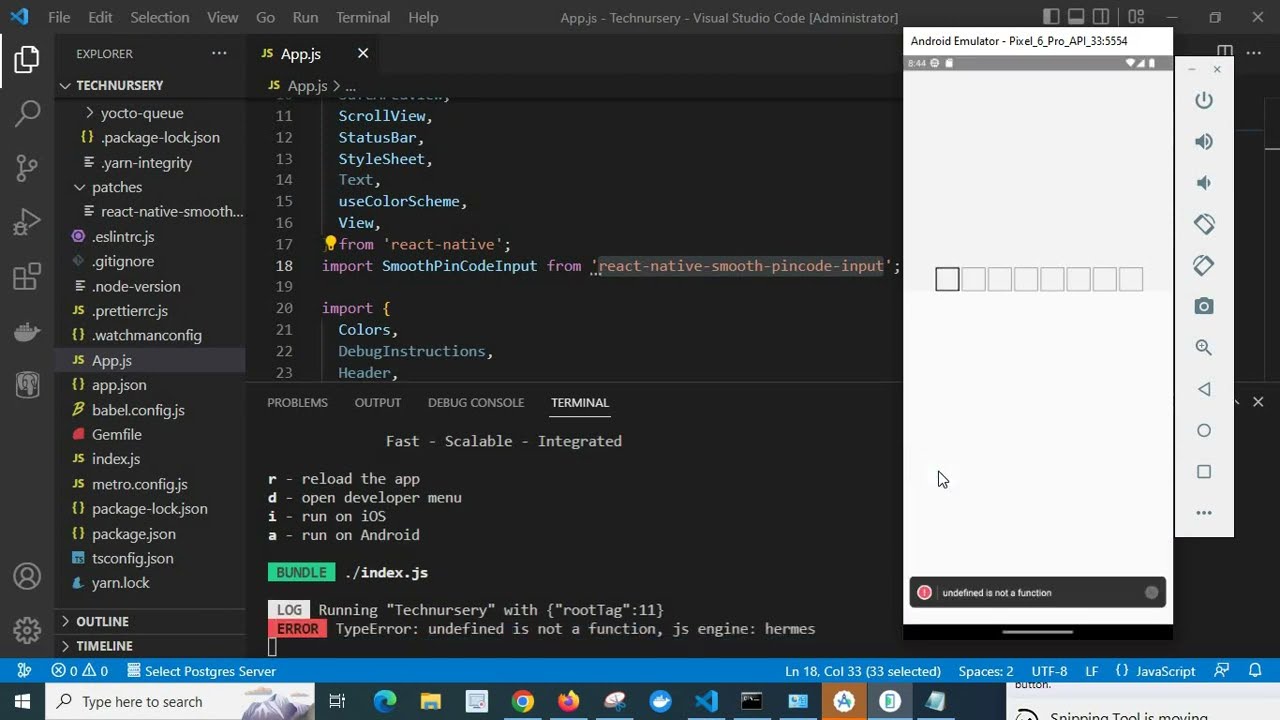Close the App.js editor tab
The width and height of the screenshot is (1280, 720).
(x=363, y=53)
